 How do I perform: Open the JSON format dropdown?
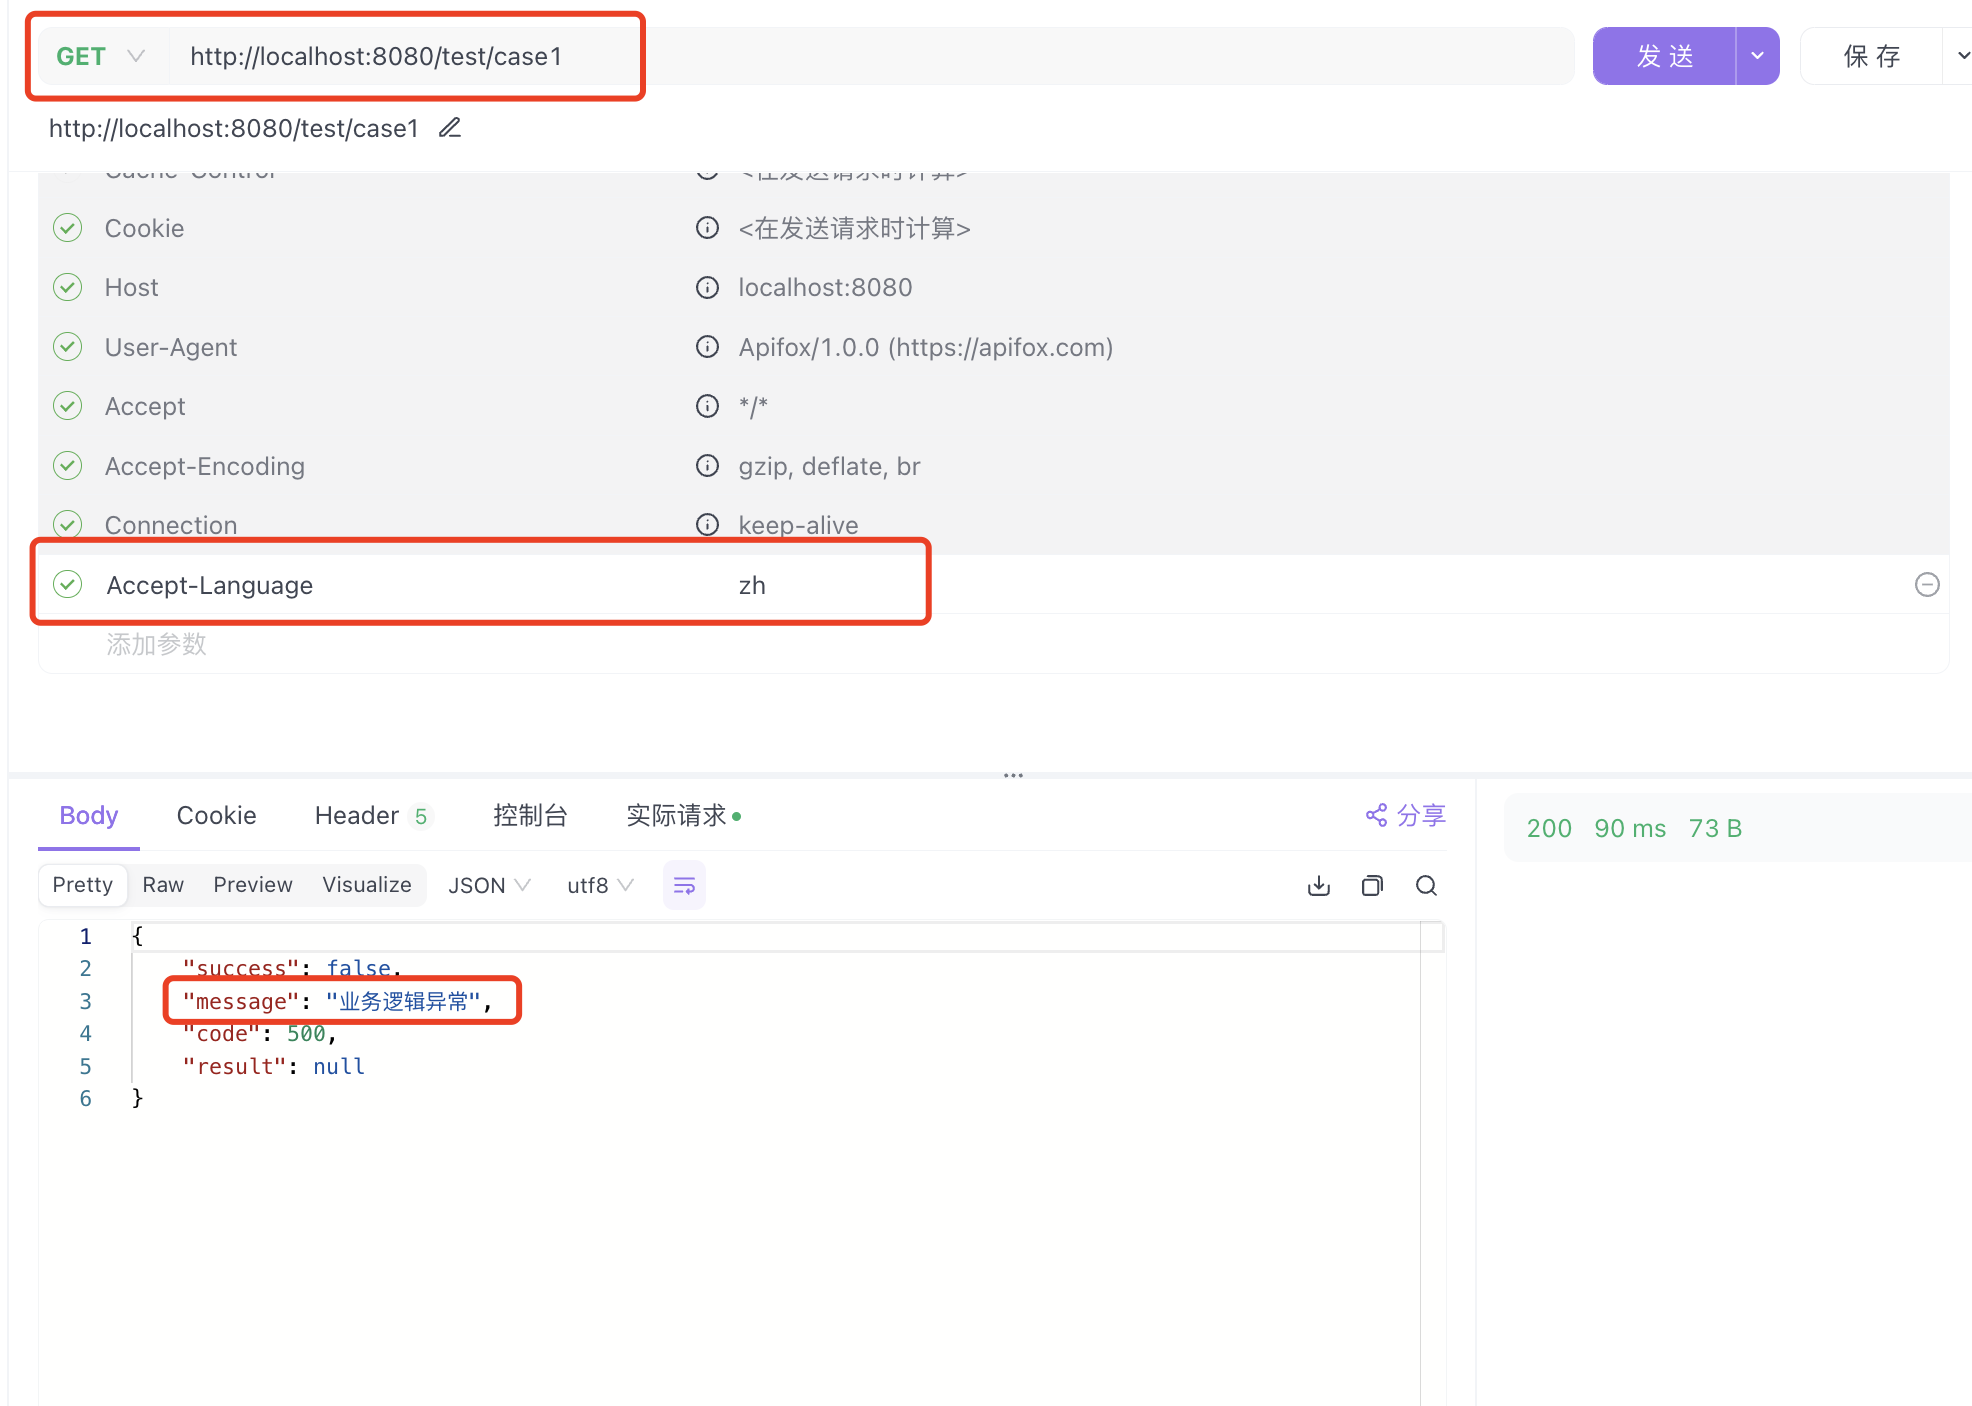point(489,884)
